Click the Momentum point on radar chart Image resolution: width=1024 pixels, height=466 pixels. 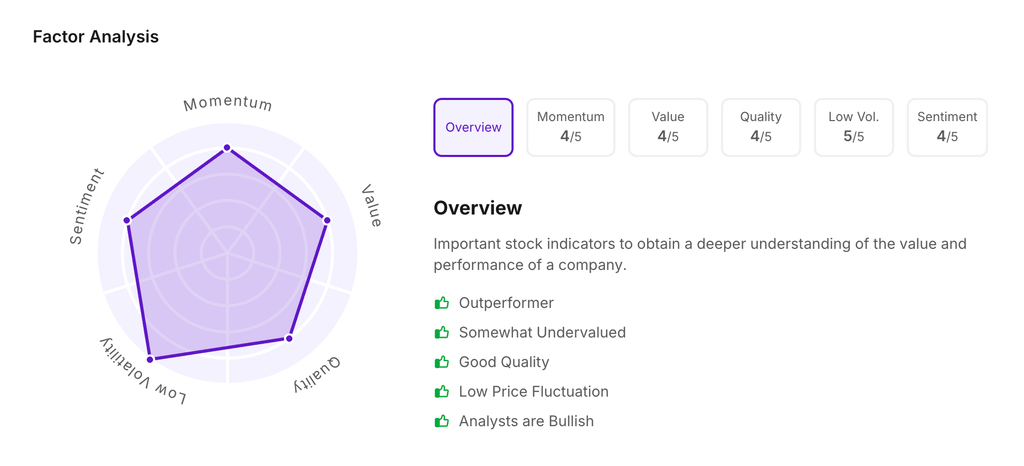[x=227, y=148]
